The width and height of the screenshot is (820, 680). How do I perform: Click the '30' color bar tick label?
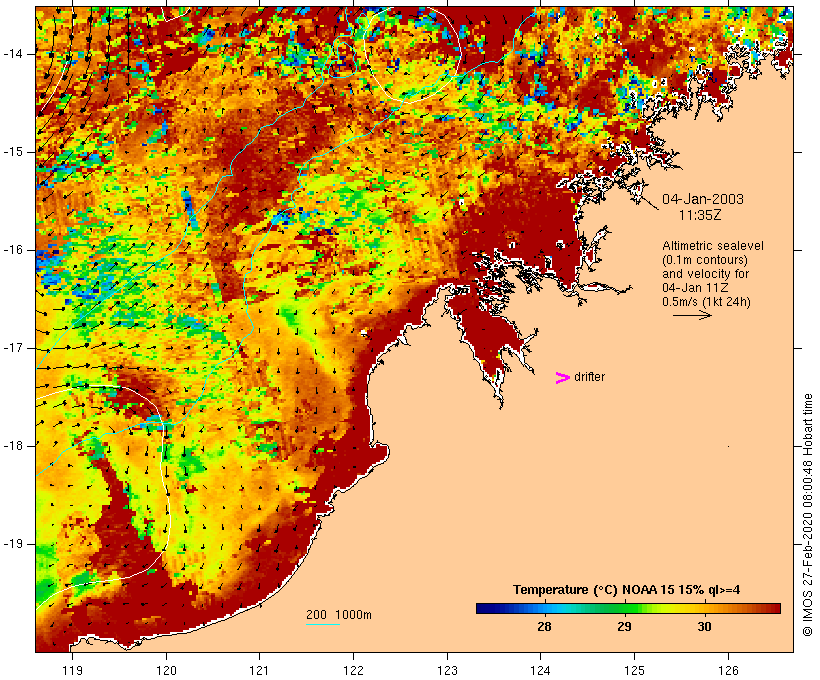coord(704,627)
